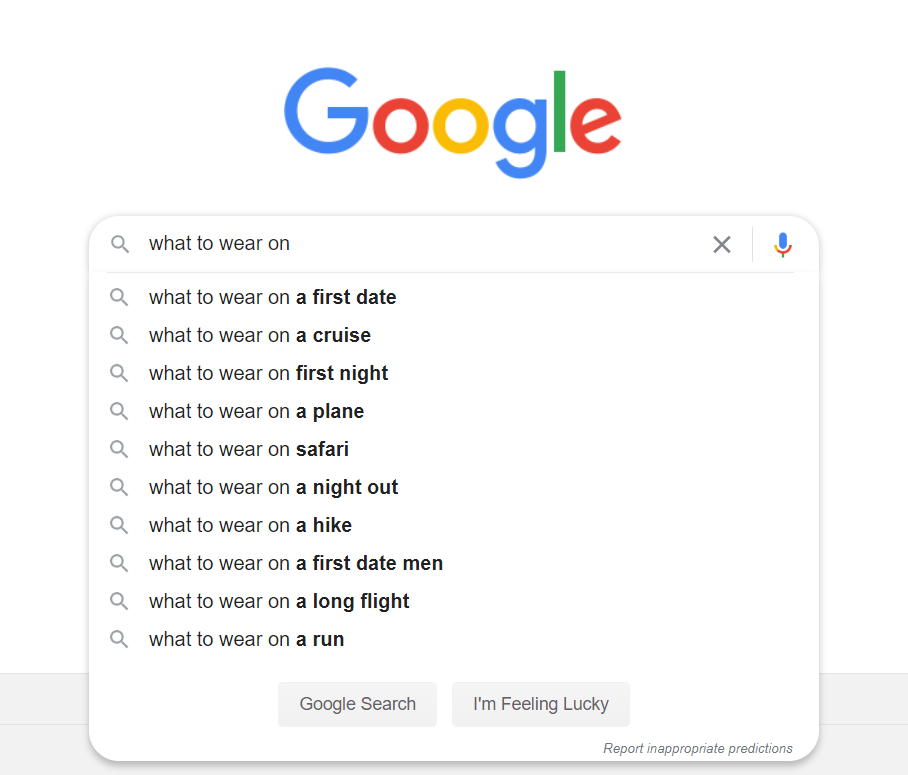
Task: Select 'what to wear on a first date men'
Action: [x=454, y=563]
